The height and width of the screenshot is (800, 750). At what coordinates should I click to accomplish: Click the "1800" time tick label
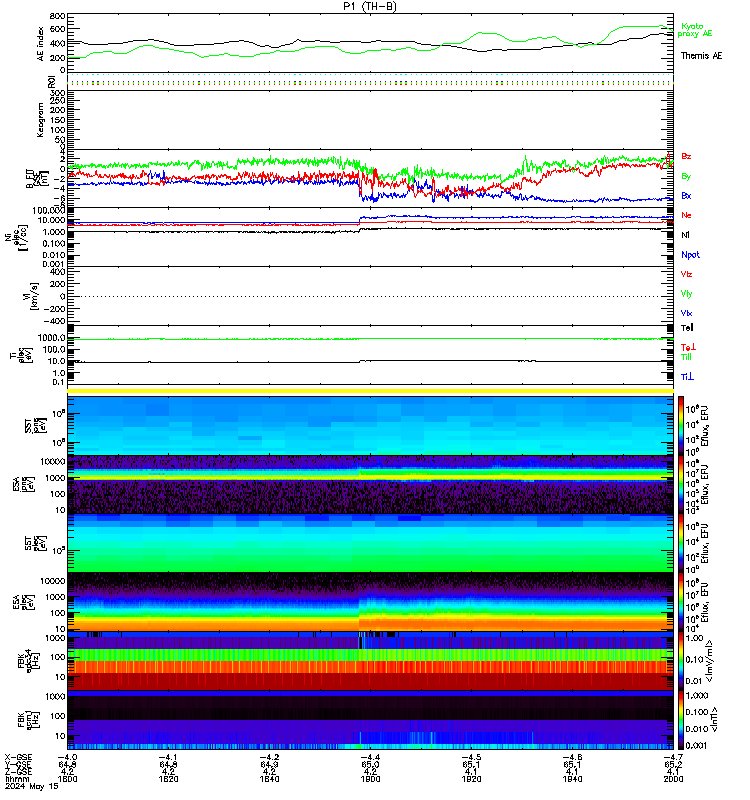click(67, 779)
